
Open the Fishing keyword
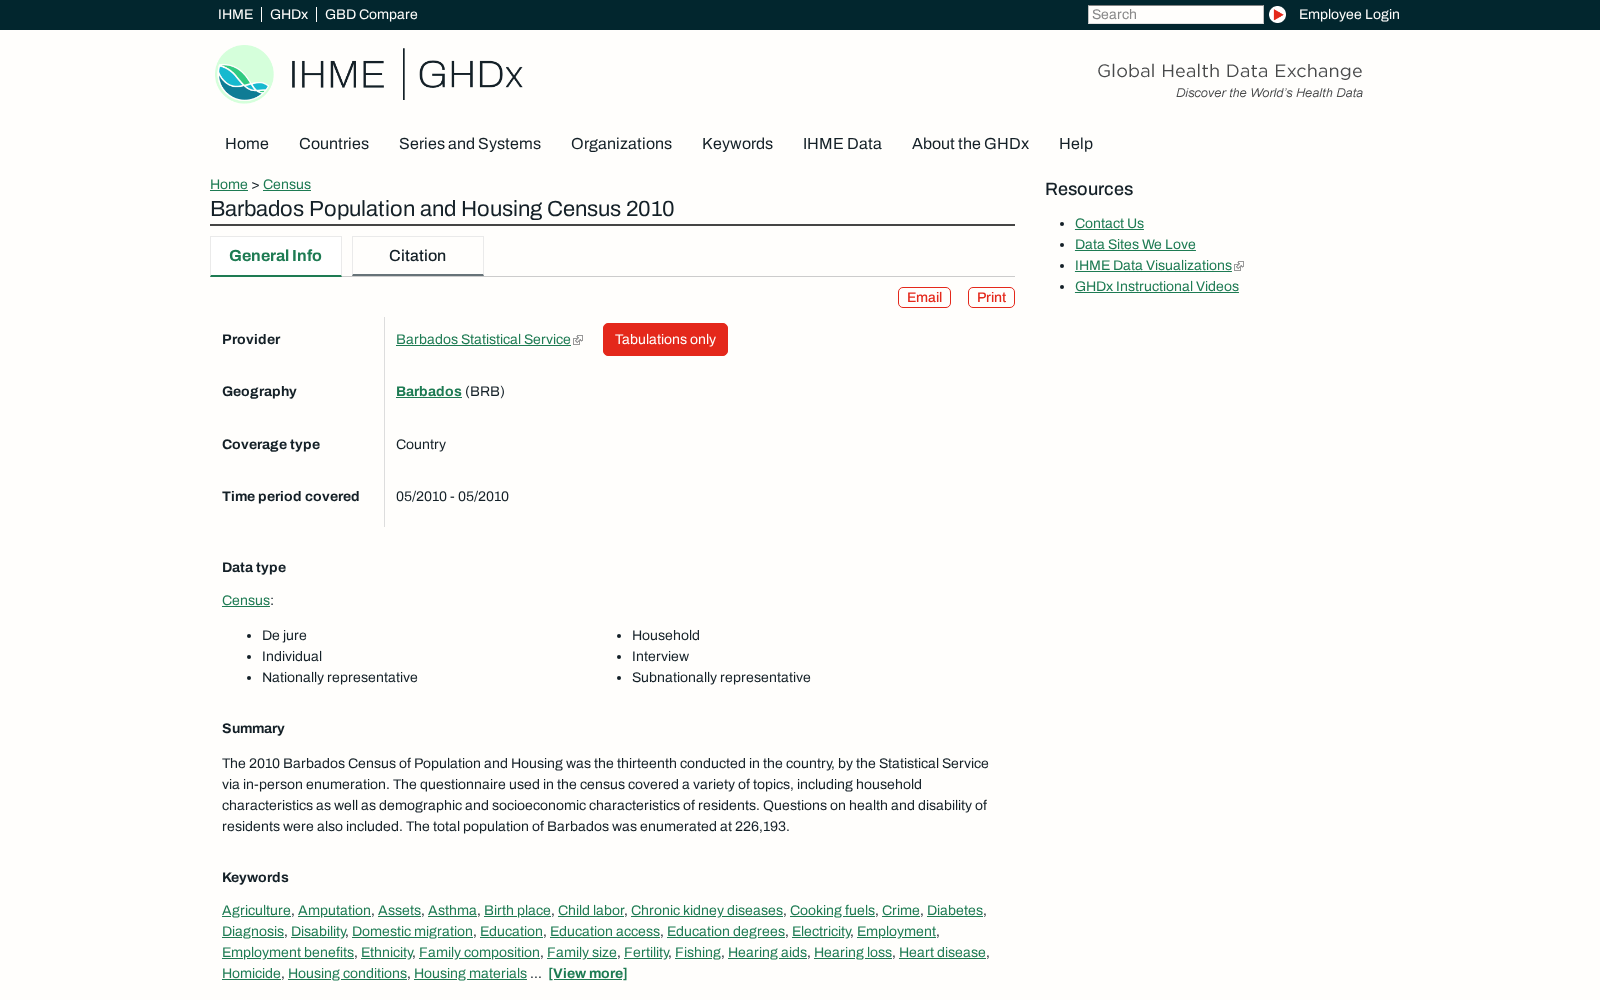coord(698,952)
